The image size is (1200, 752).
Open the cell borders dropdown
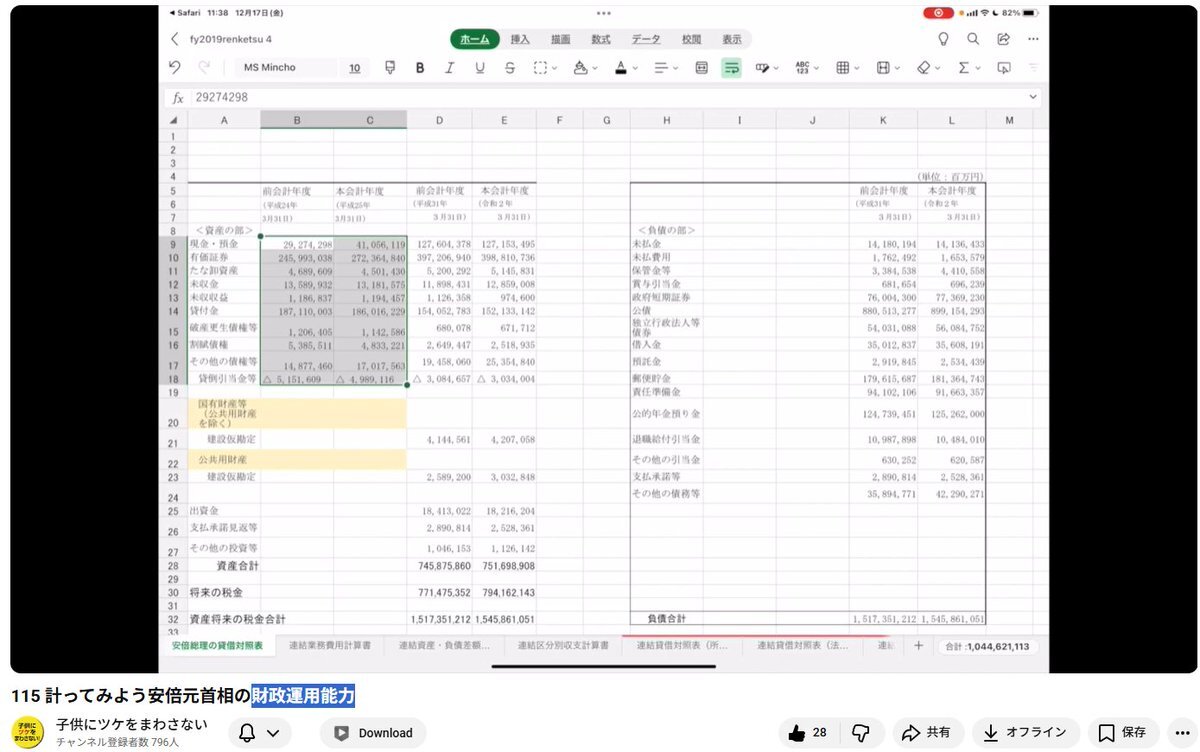pos(847,68)
